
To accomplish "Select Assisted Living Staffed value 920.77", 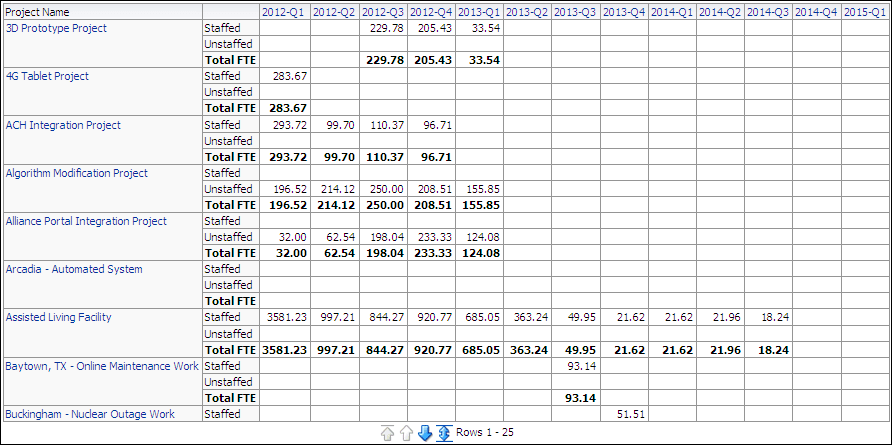I will point(435,317).
